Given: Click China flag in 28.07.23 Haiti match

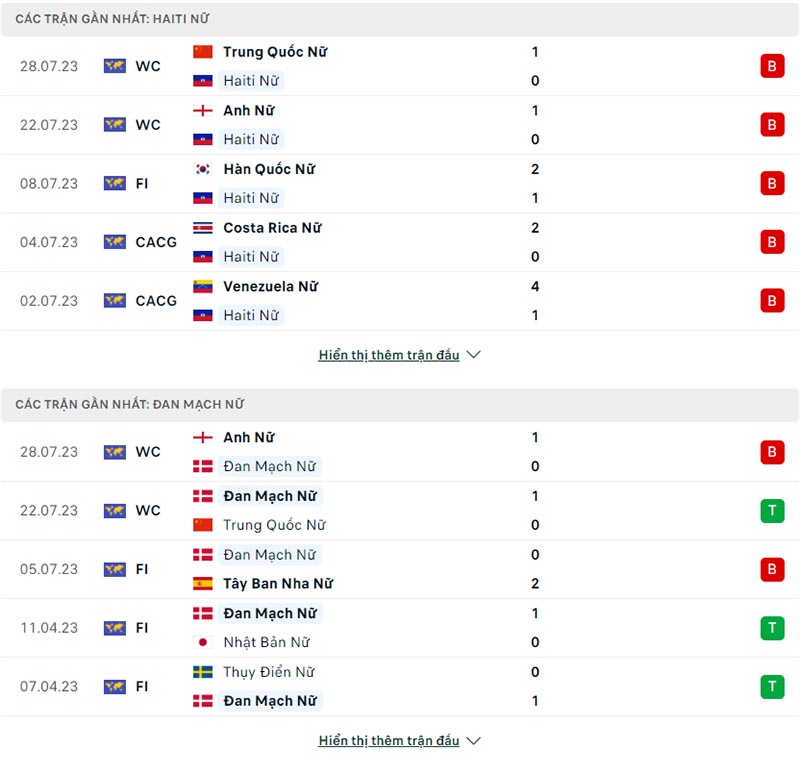Looking at the screenshot, I should pyautogui.click(x=203, y=52).
